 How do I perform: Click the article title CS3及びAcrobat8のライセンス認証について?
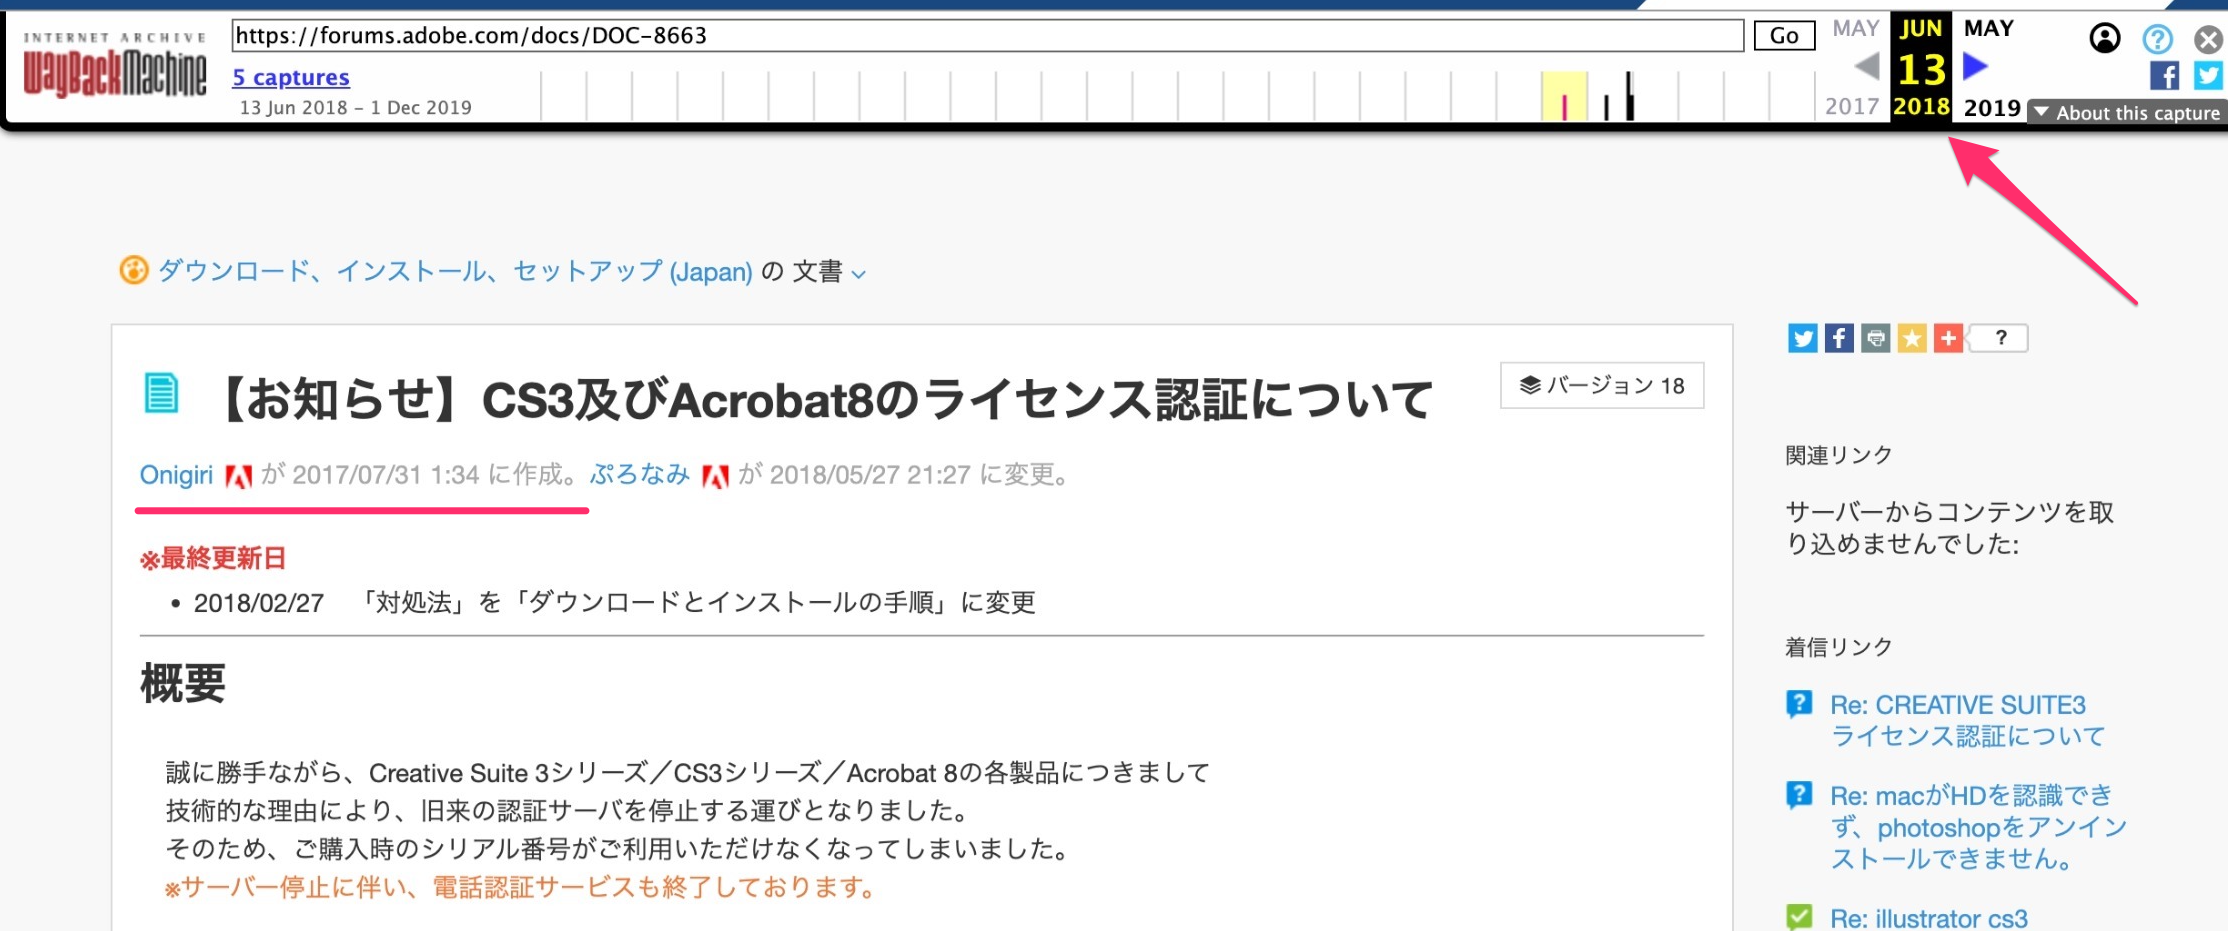[824, 400]
